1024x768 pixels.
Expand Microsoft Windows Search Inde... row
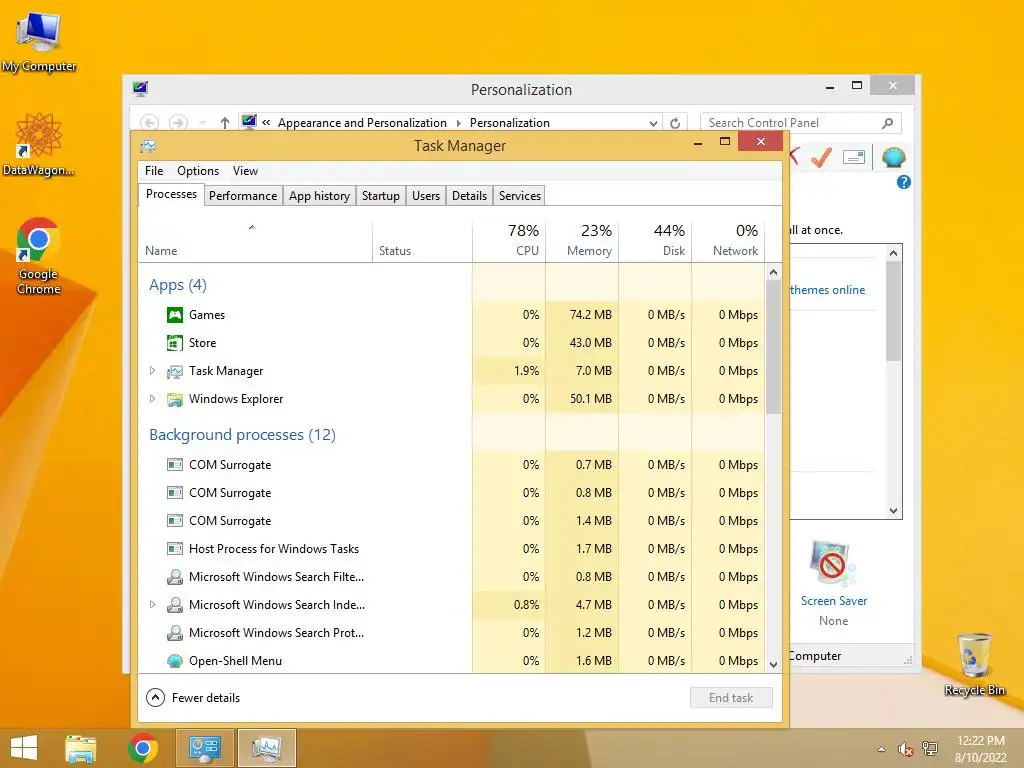tap(152, 605)
